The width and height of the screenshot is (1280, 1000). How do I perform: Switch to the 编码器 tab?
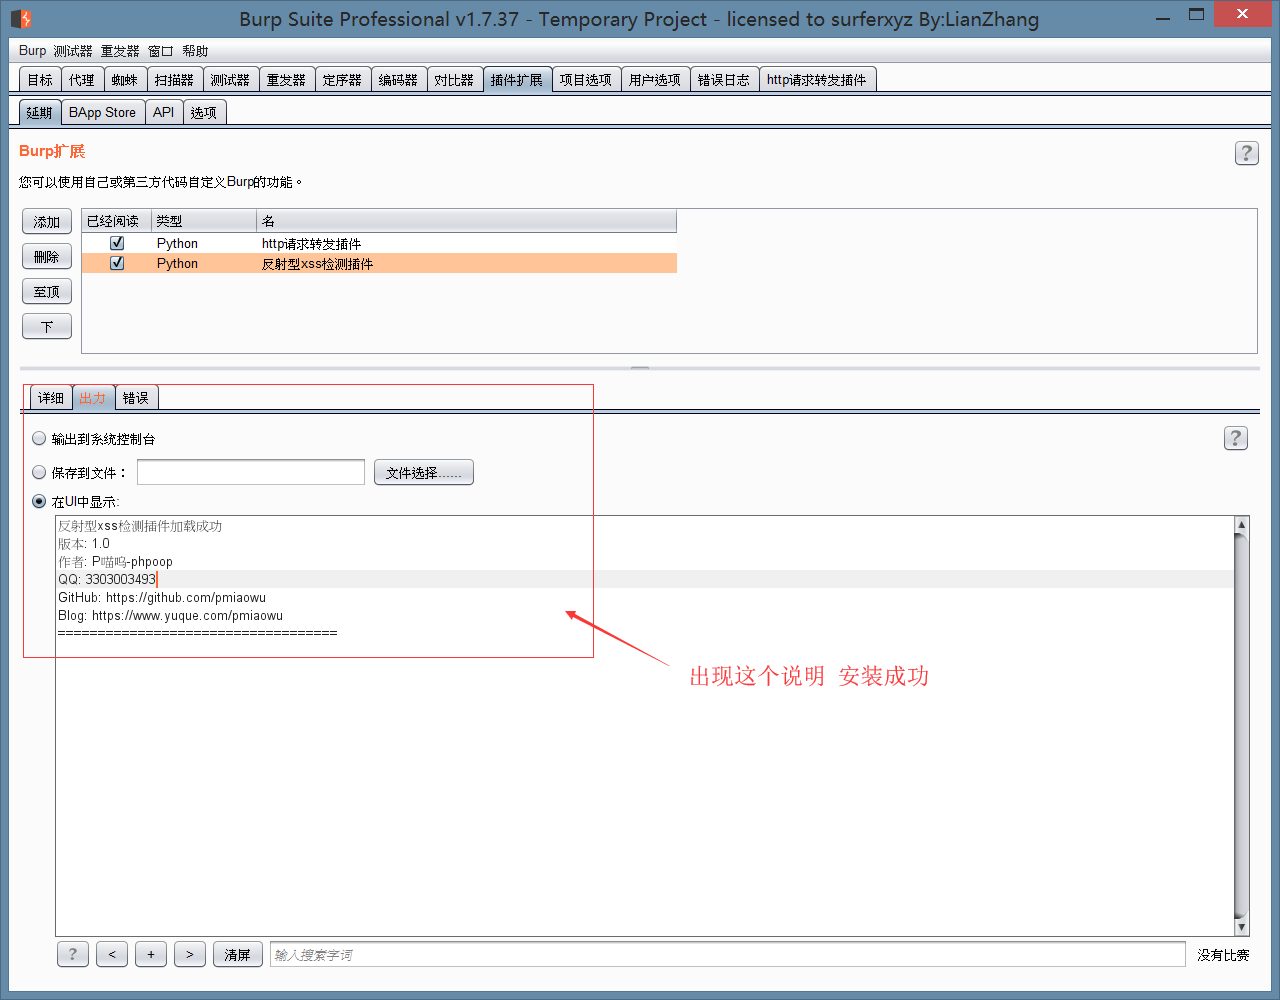click(x=399, y=80)
